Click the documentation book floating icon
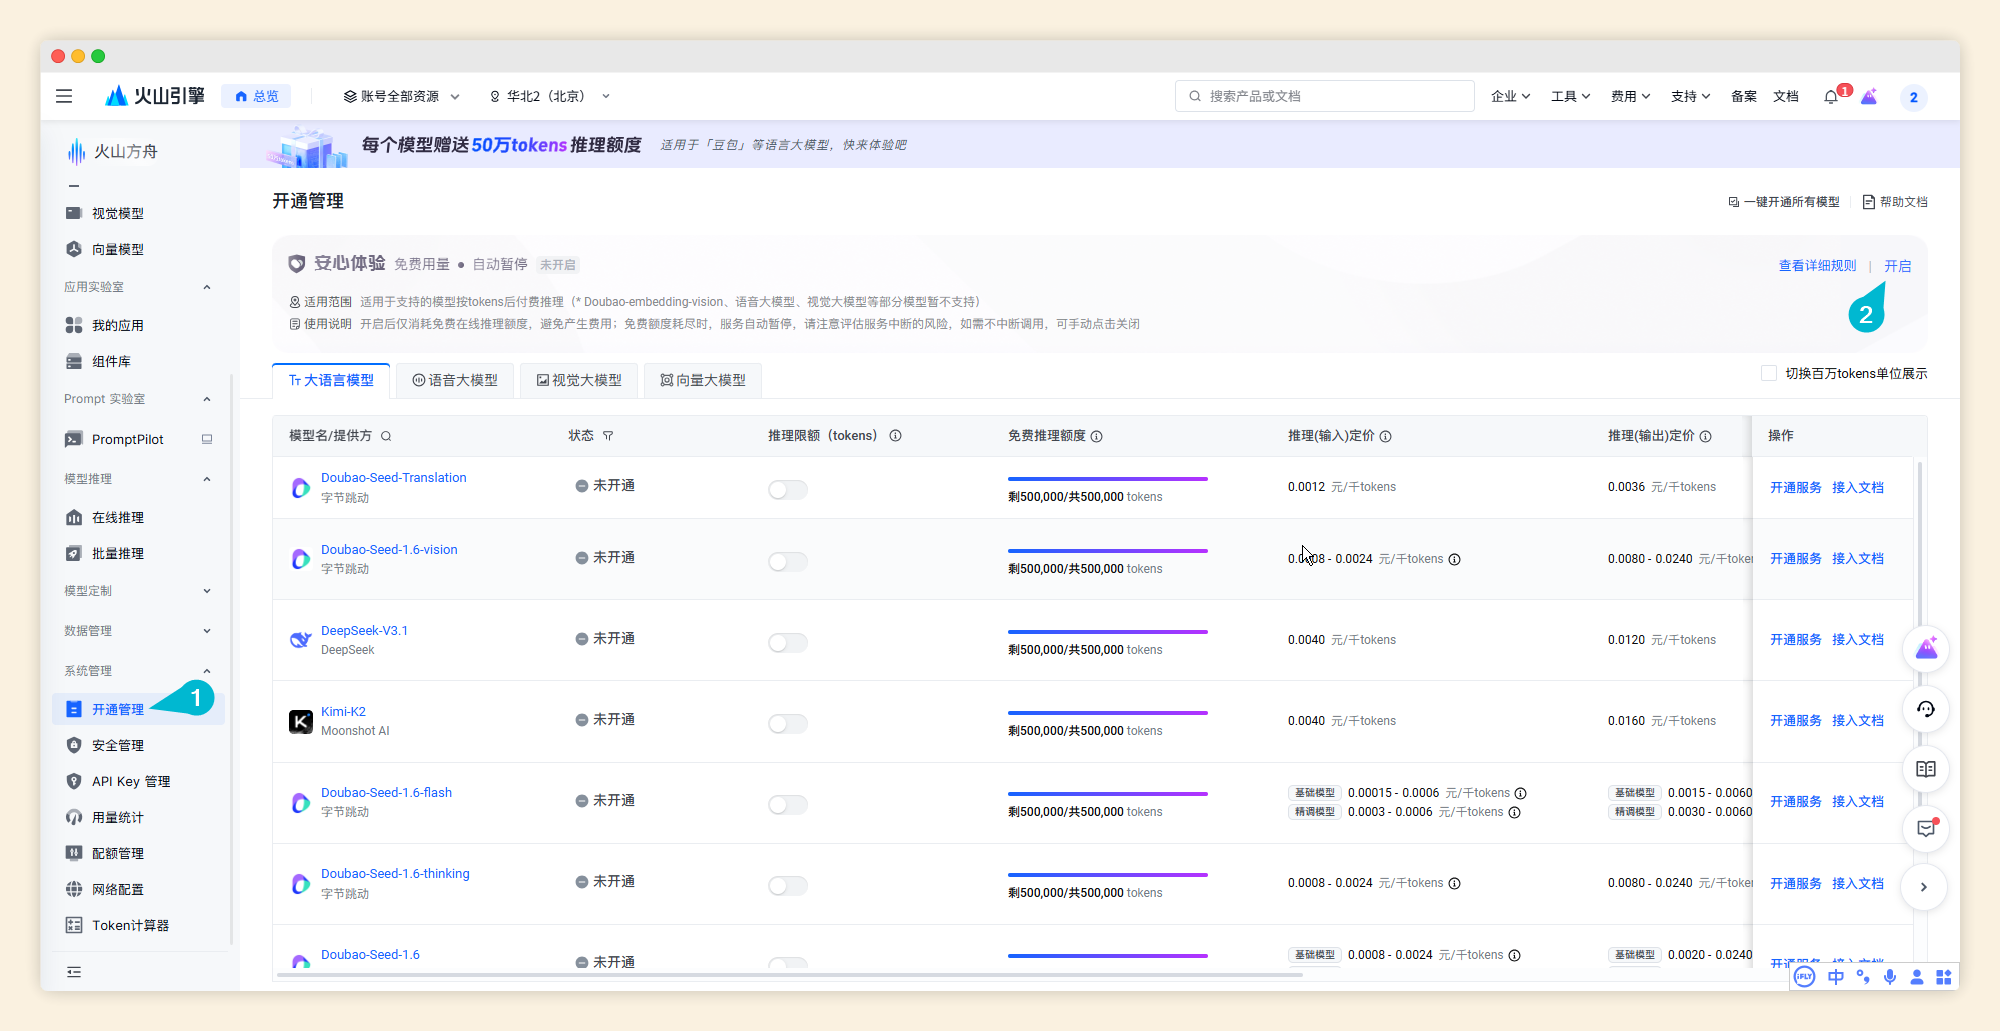Viewport: 2000px width, 1031px height. (1925, 769)
